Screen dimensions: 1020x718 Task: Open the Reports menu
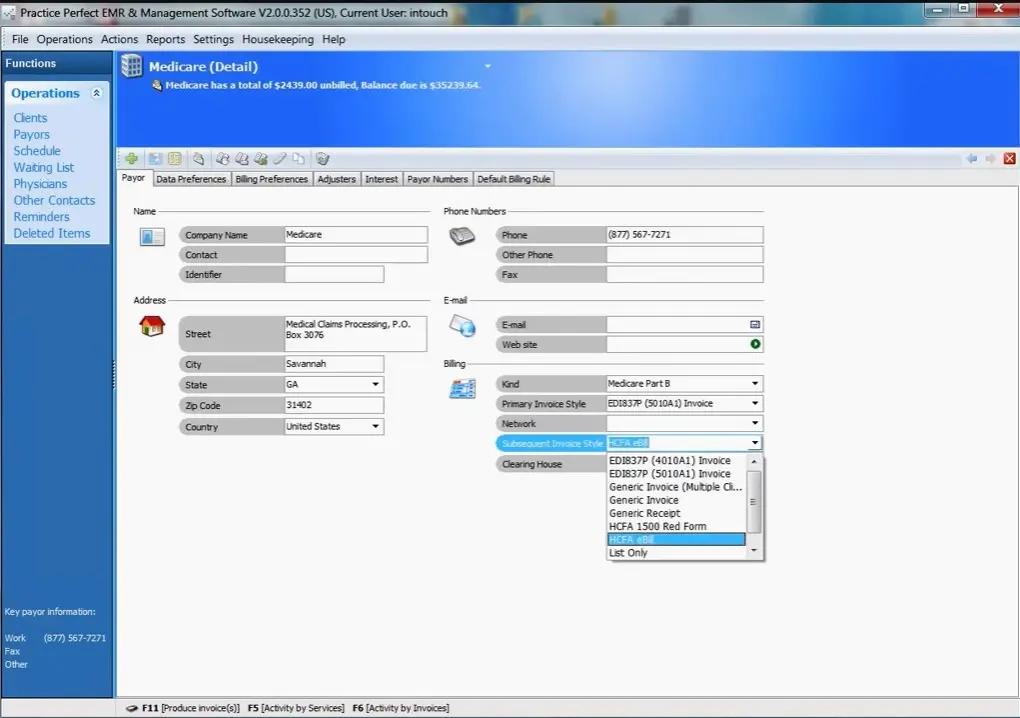165,39
